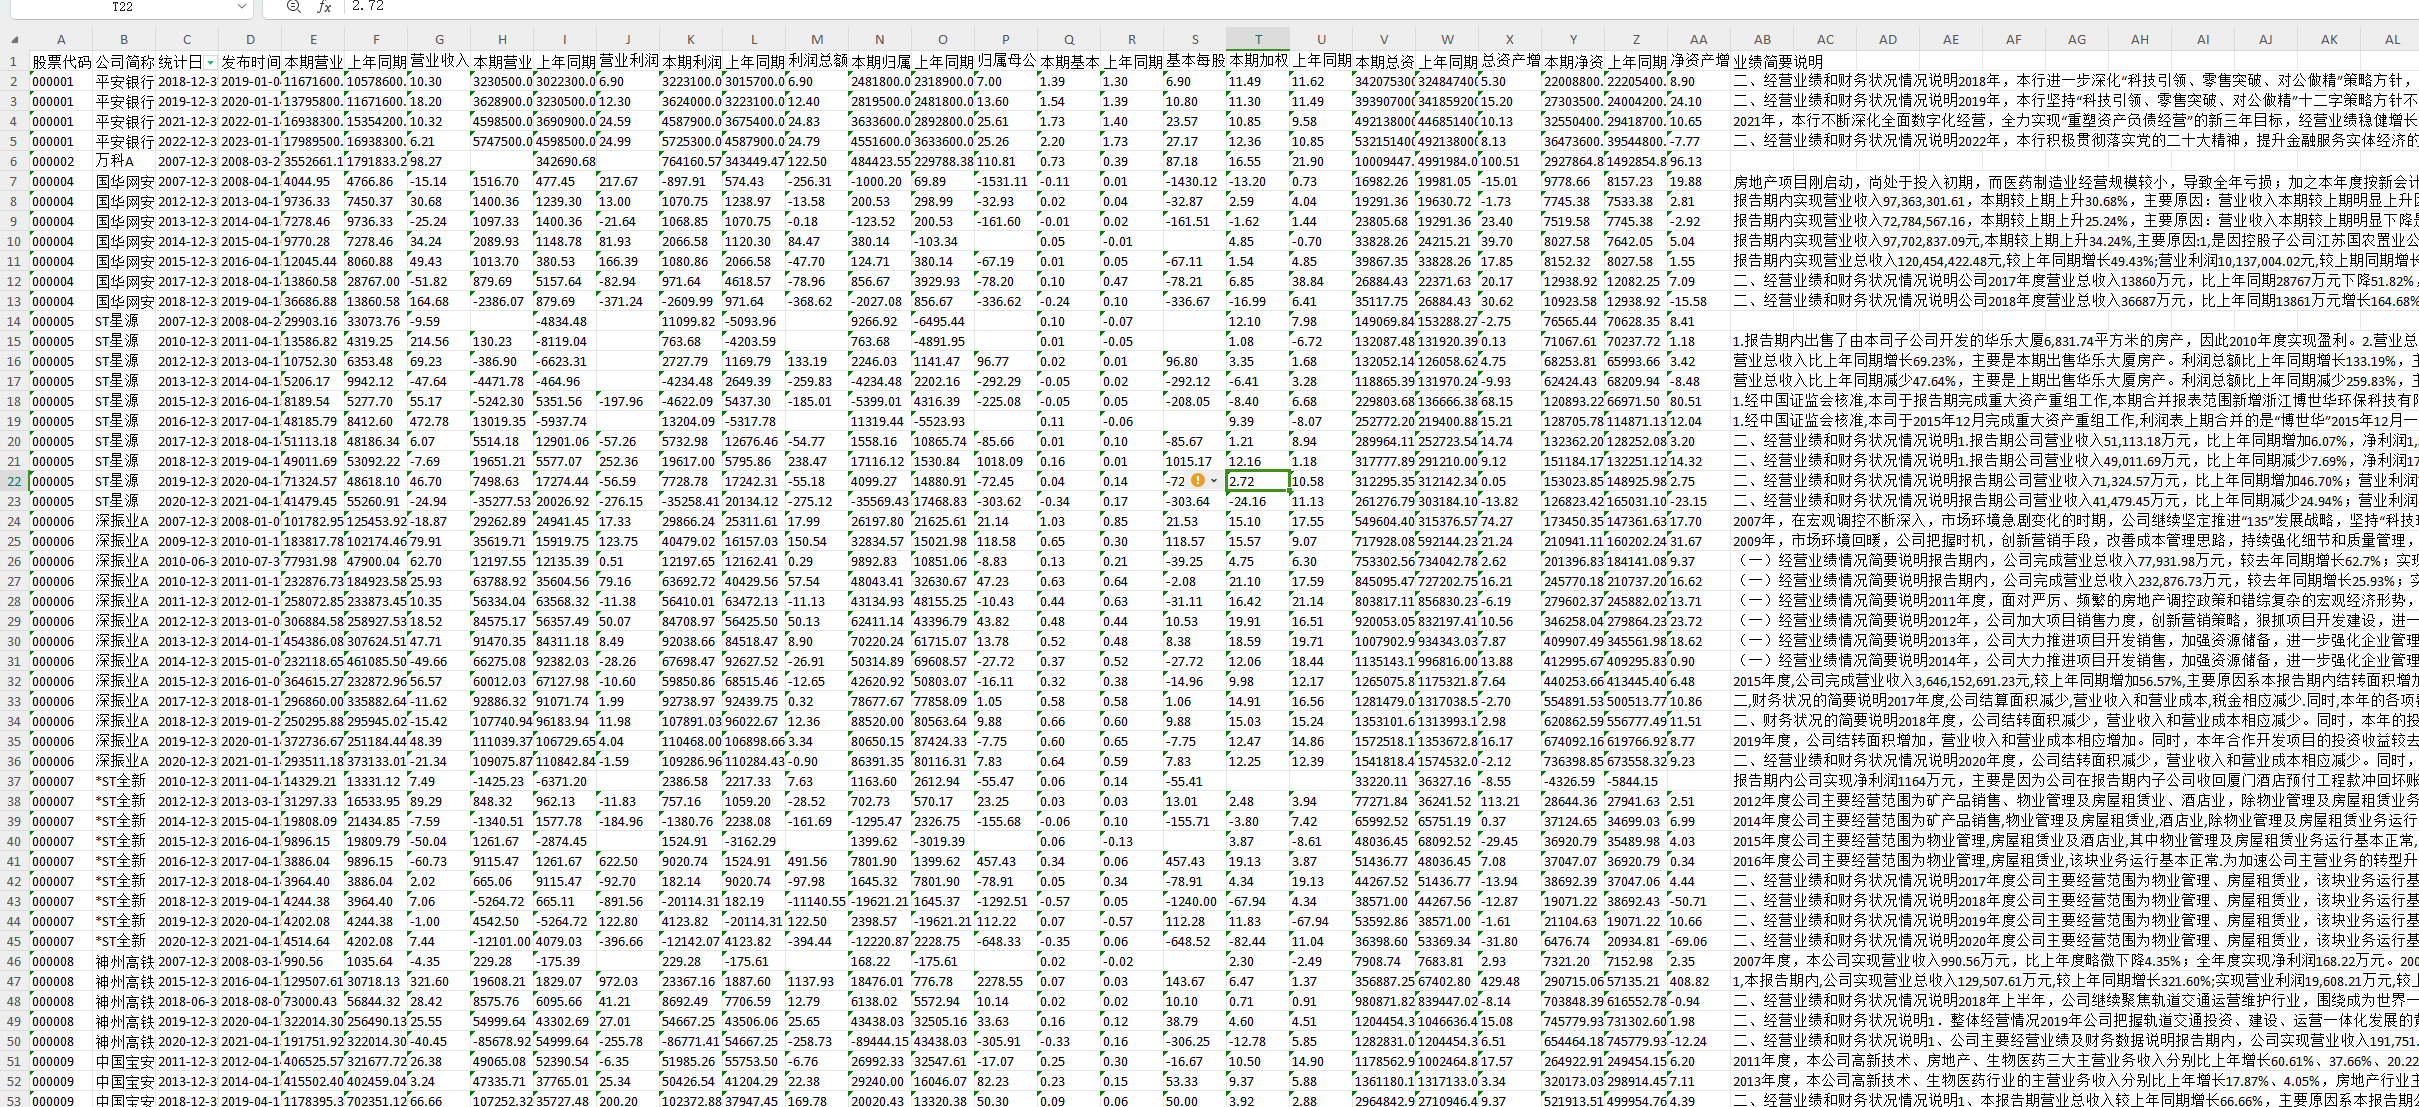The width and height of the screenshot is (2419, 1107).
Task: Click the select-all corner triangle
Action: (x=14, y=40)
